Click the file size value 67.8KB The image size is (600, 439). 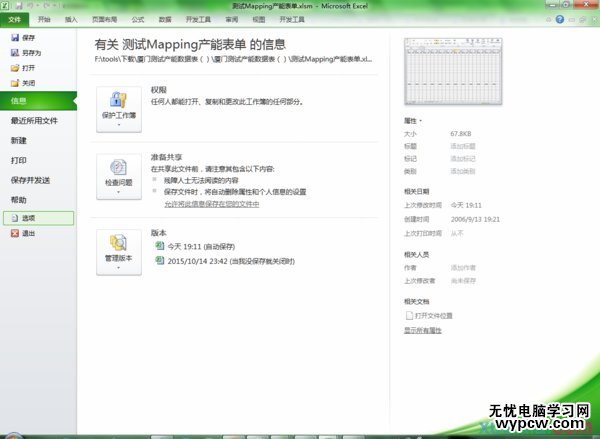click(461, 134)
